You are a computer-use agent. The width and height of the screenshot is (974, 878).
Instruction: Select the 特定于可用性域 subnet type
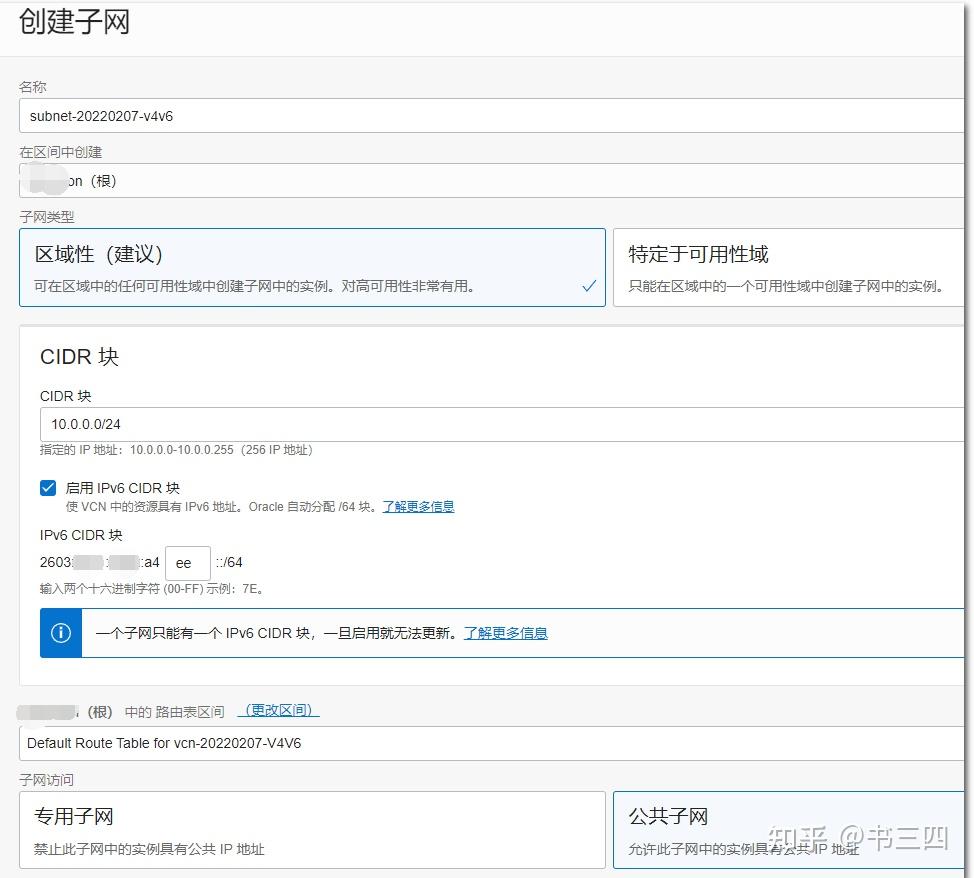click(790, 267)
